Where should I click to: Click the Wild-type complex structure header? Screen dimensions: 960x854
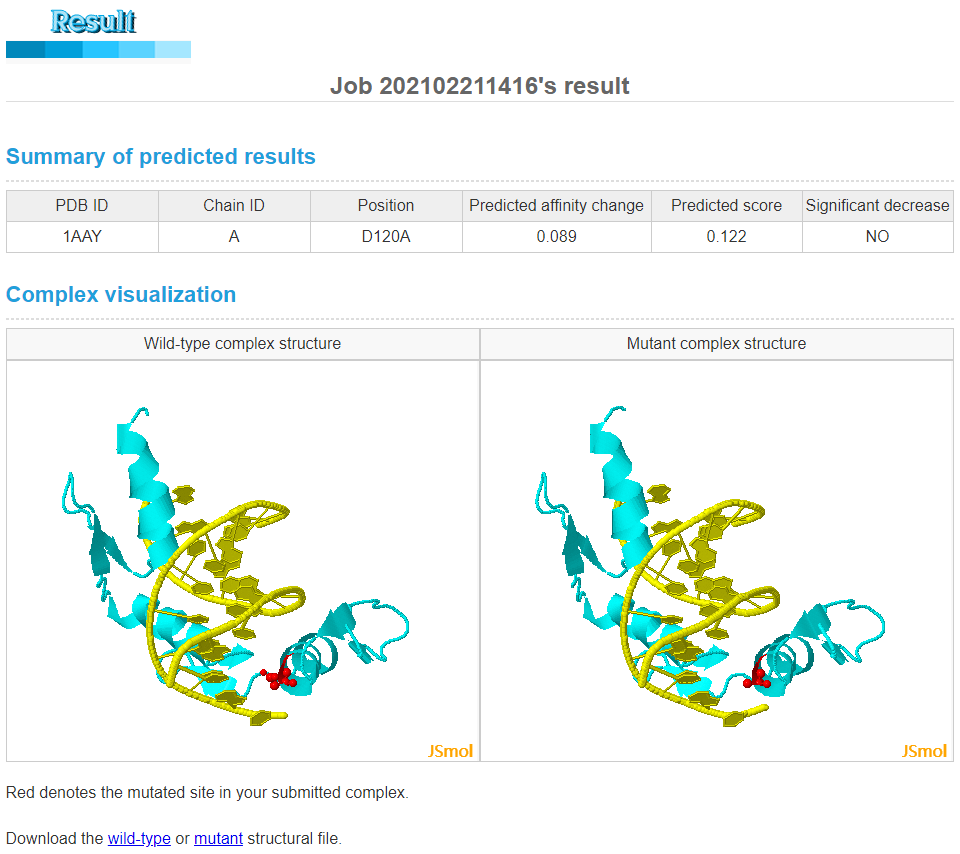[242, 343]
